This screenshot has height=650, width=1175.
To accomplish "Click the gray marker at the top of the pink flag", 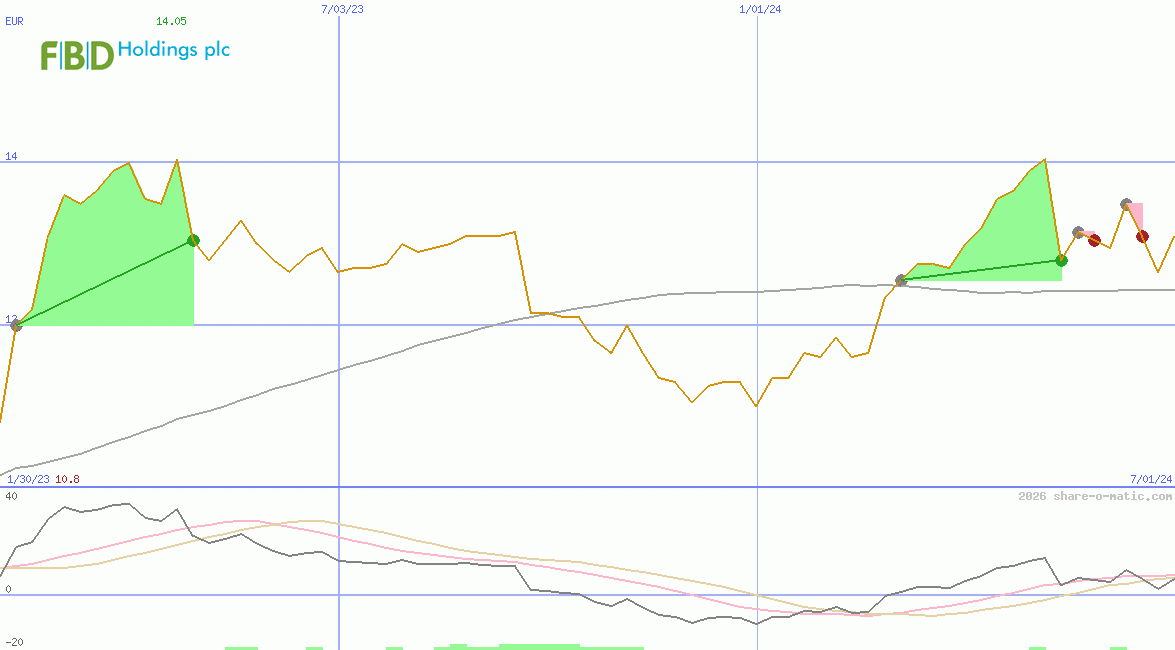I will tap(1124, 204).
